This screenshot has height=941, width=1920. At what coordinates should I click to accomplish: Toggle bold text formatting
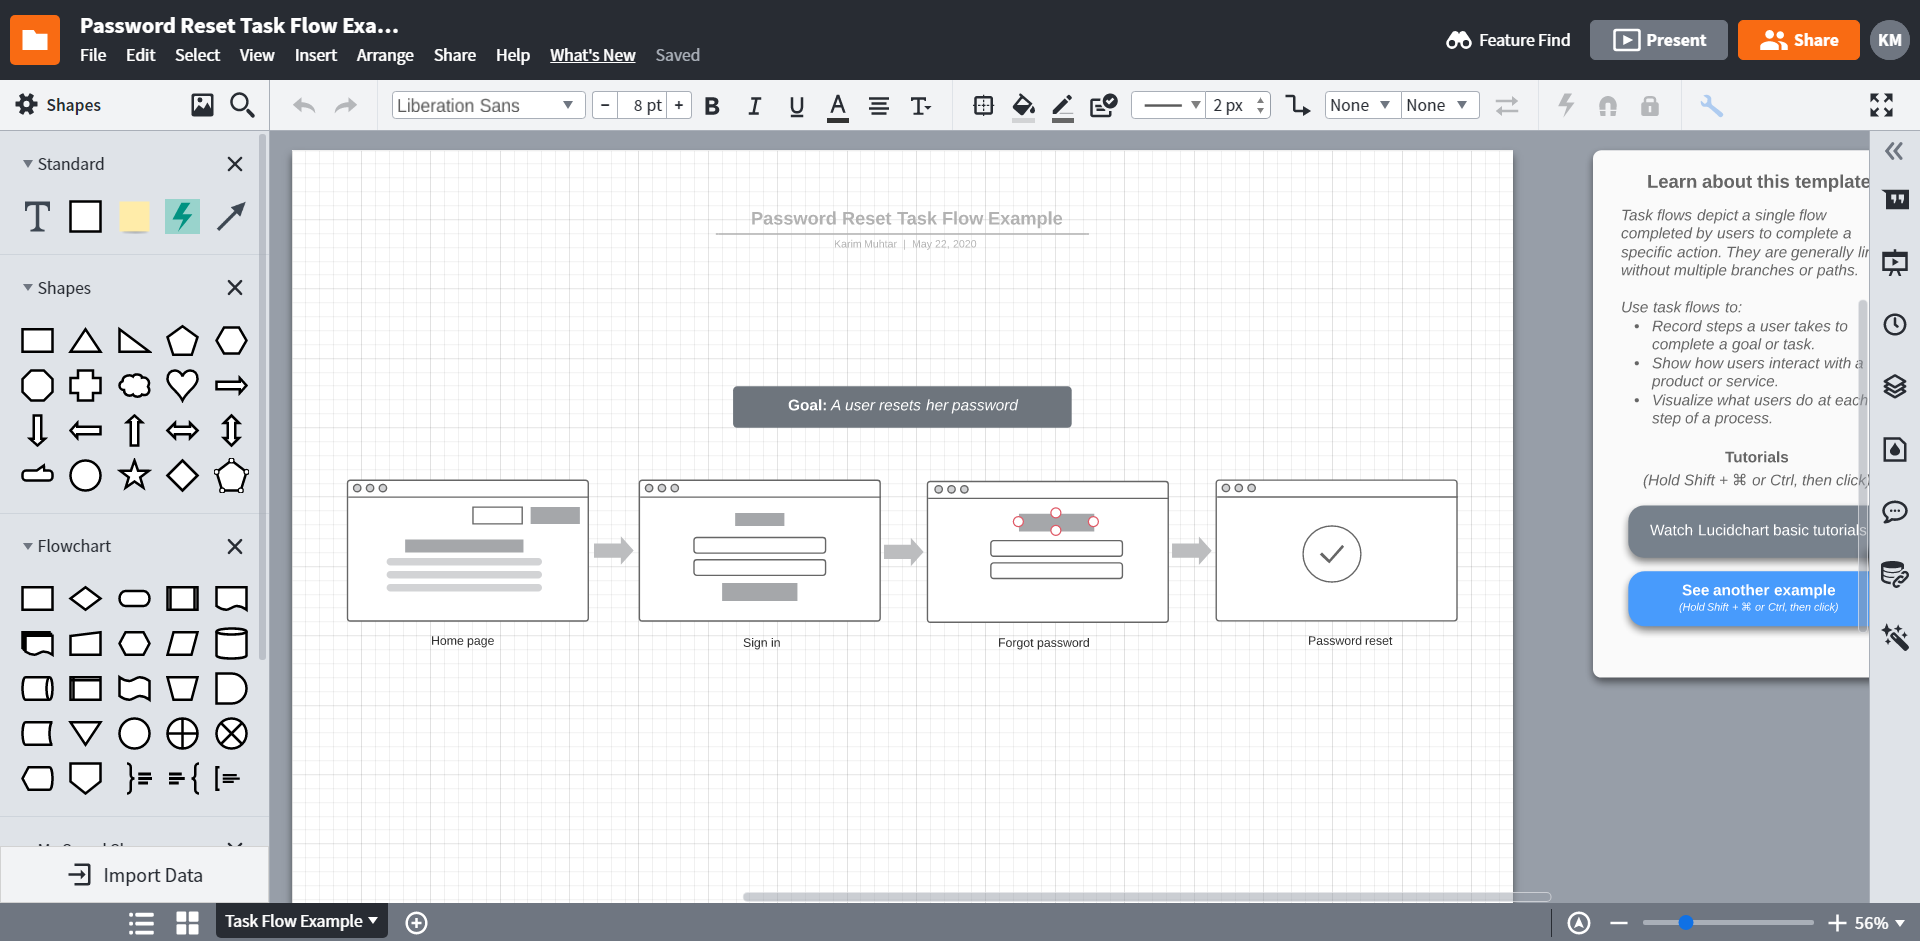(x=712, y=106)
